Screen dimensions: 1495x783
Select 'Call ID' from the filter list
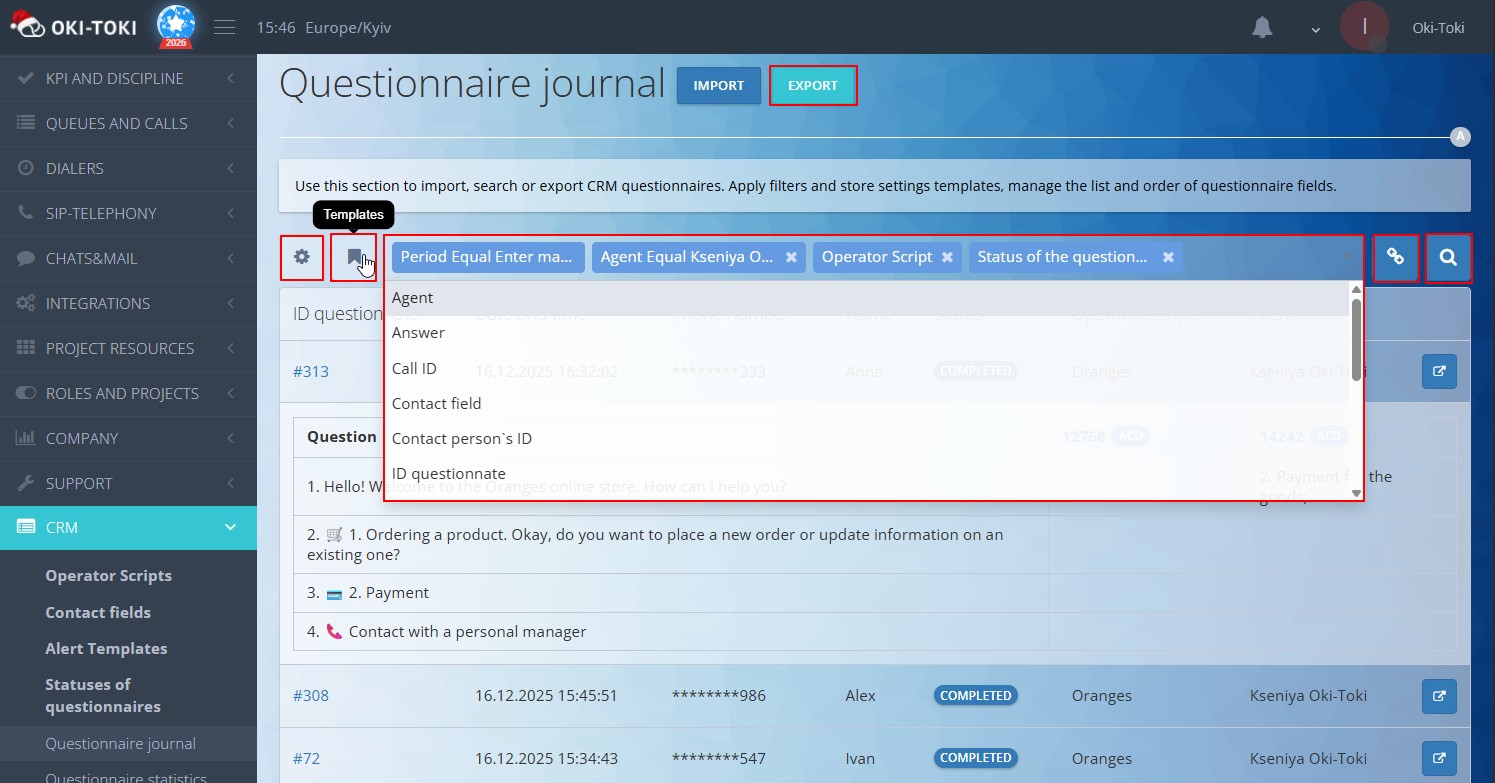[414, 368]
